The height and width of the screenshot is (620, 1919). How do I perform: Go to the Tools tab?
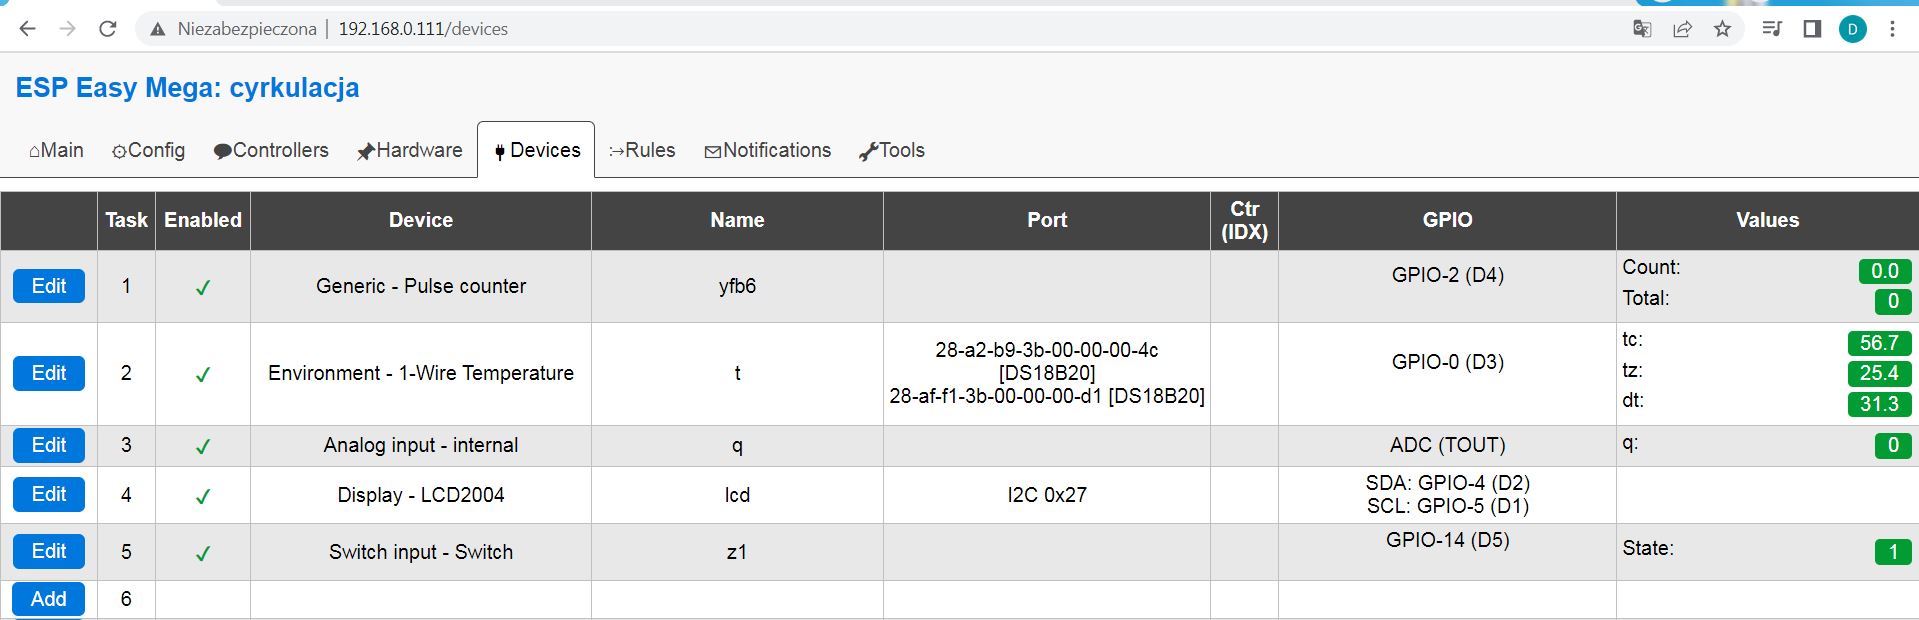click(x=892, y=150)
